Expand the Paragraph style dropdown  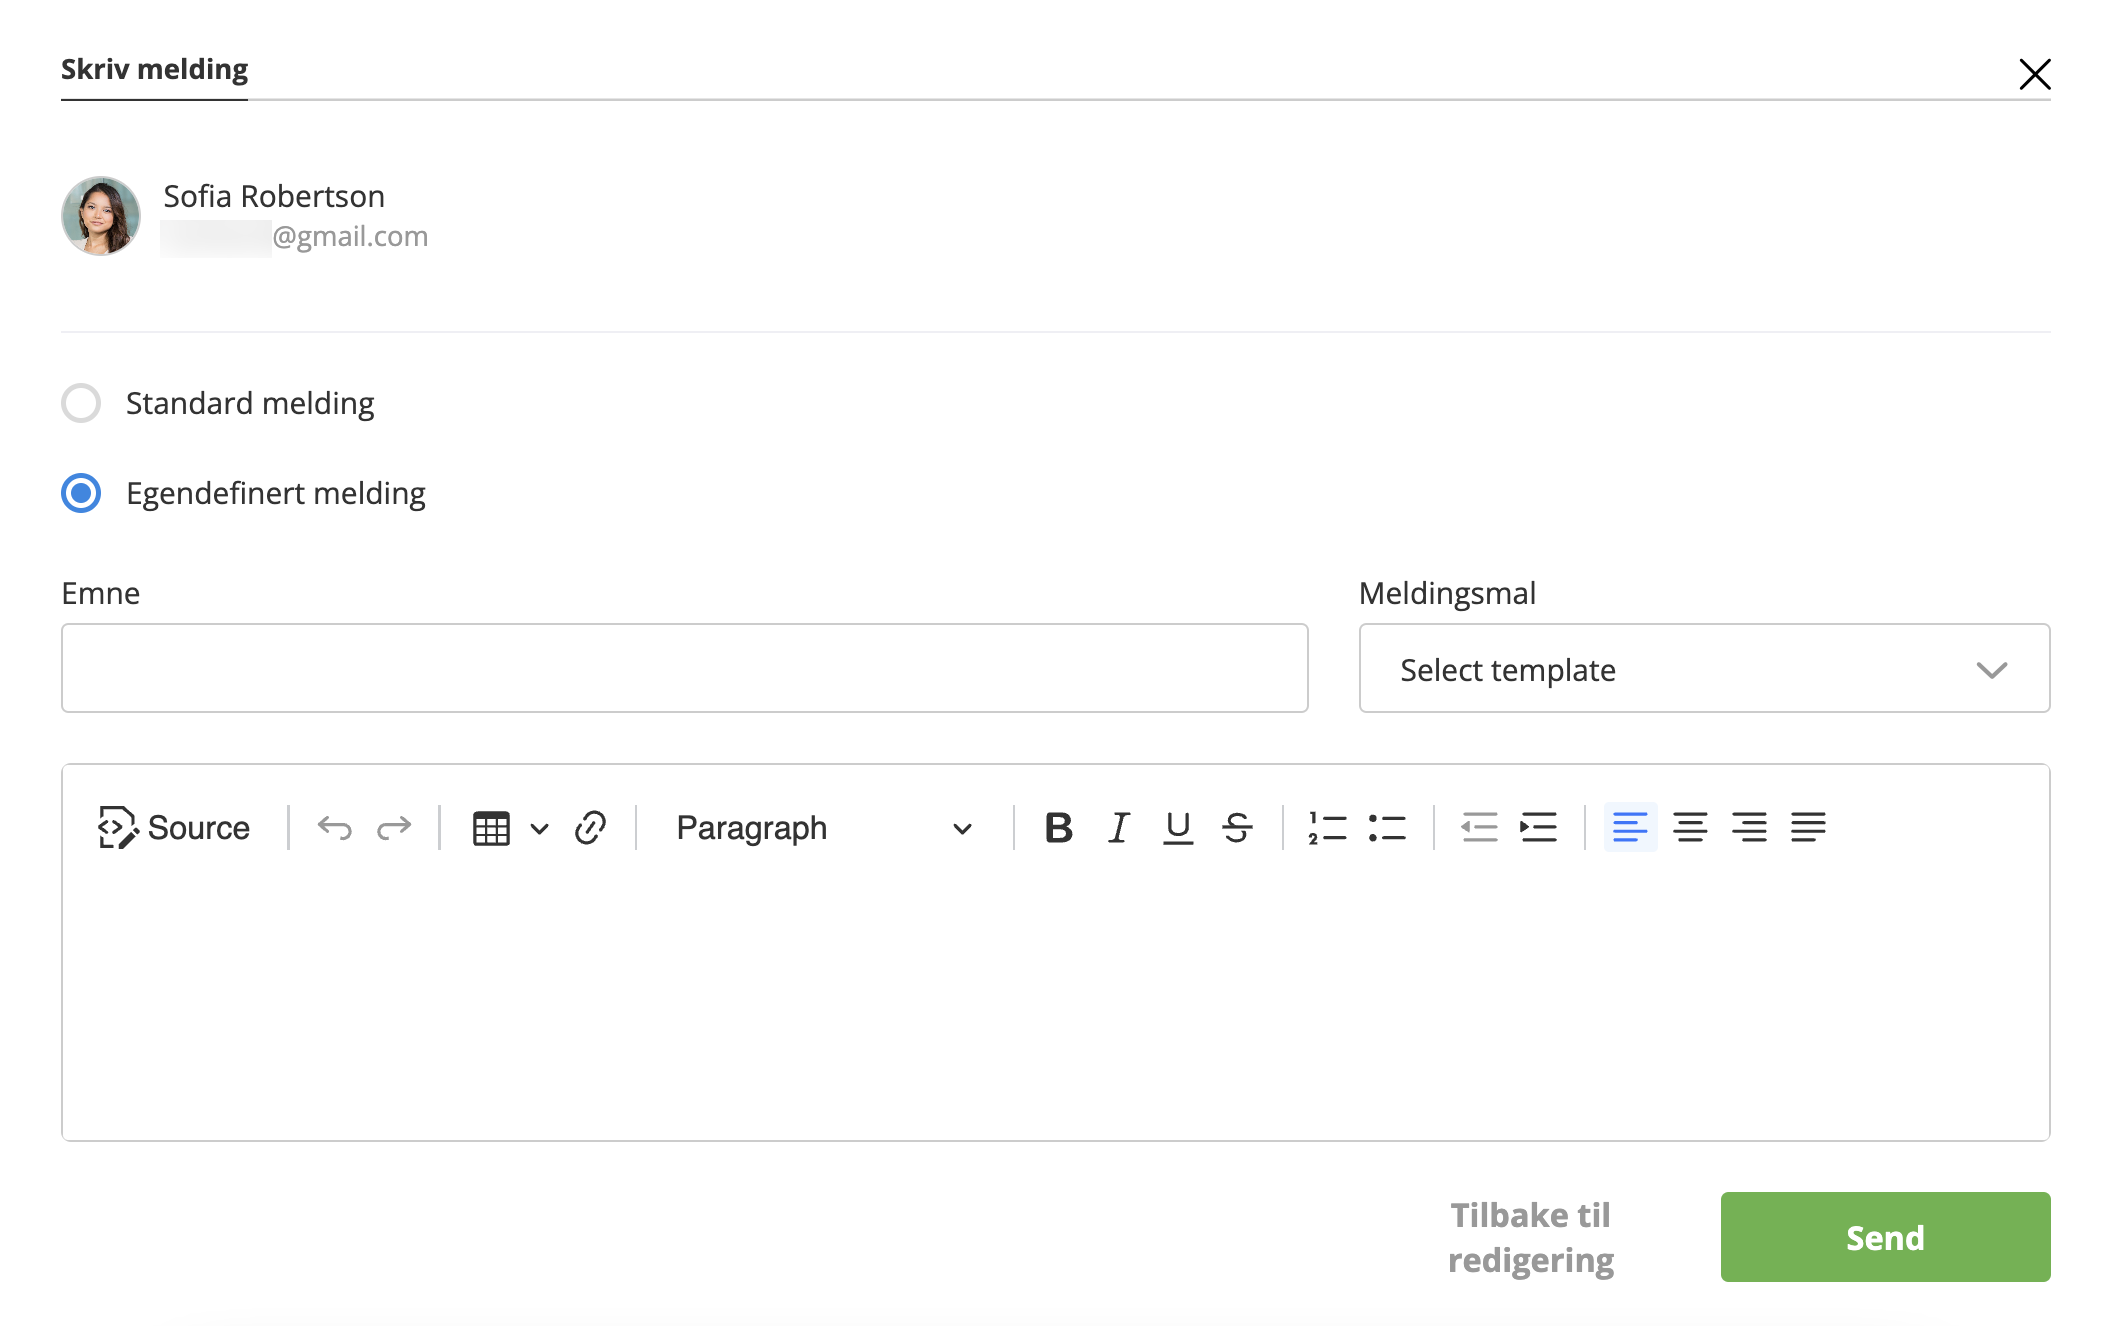click(824, 828)
